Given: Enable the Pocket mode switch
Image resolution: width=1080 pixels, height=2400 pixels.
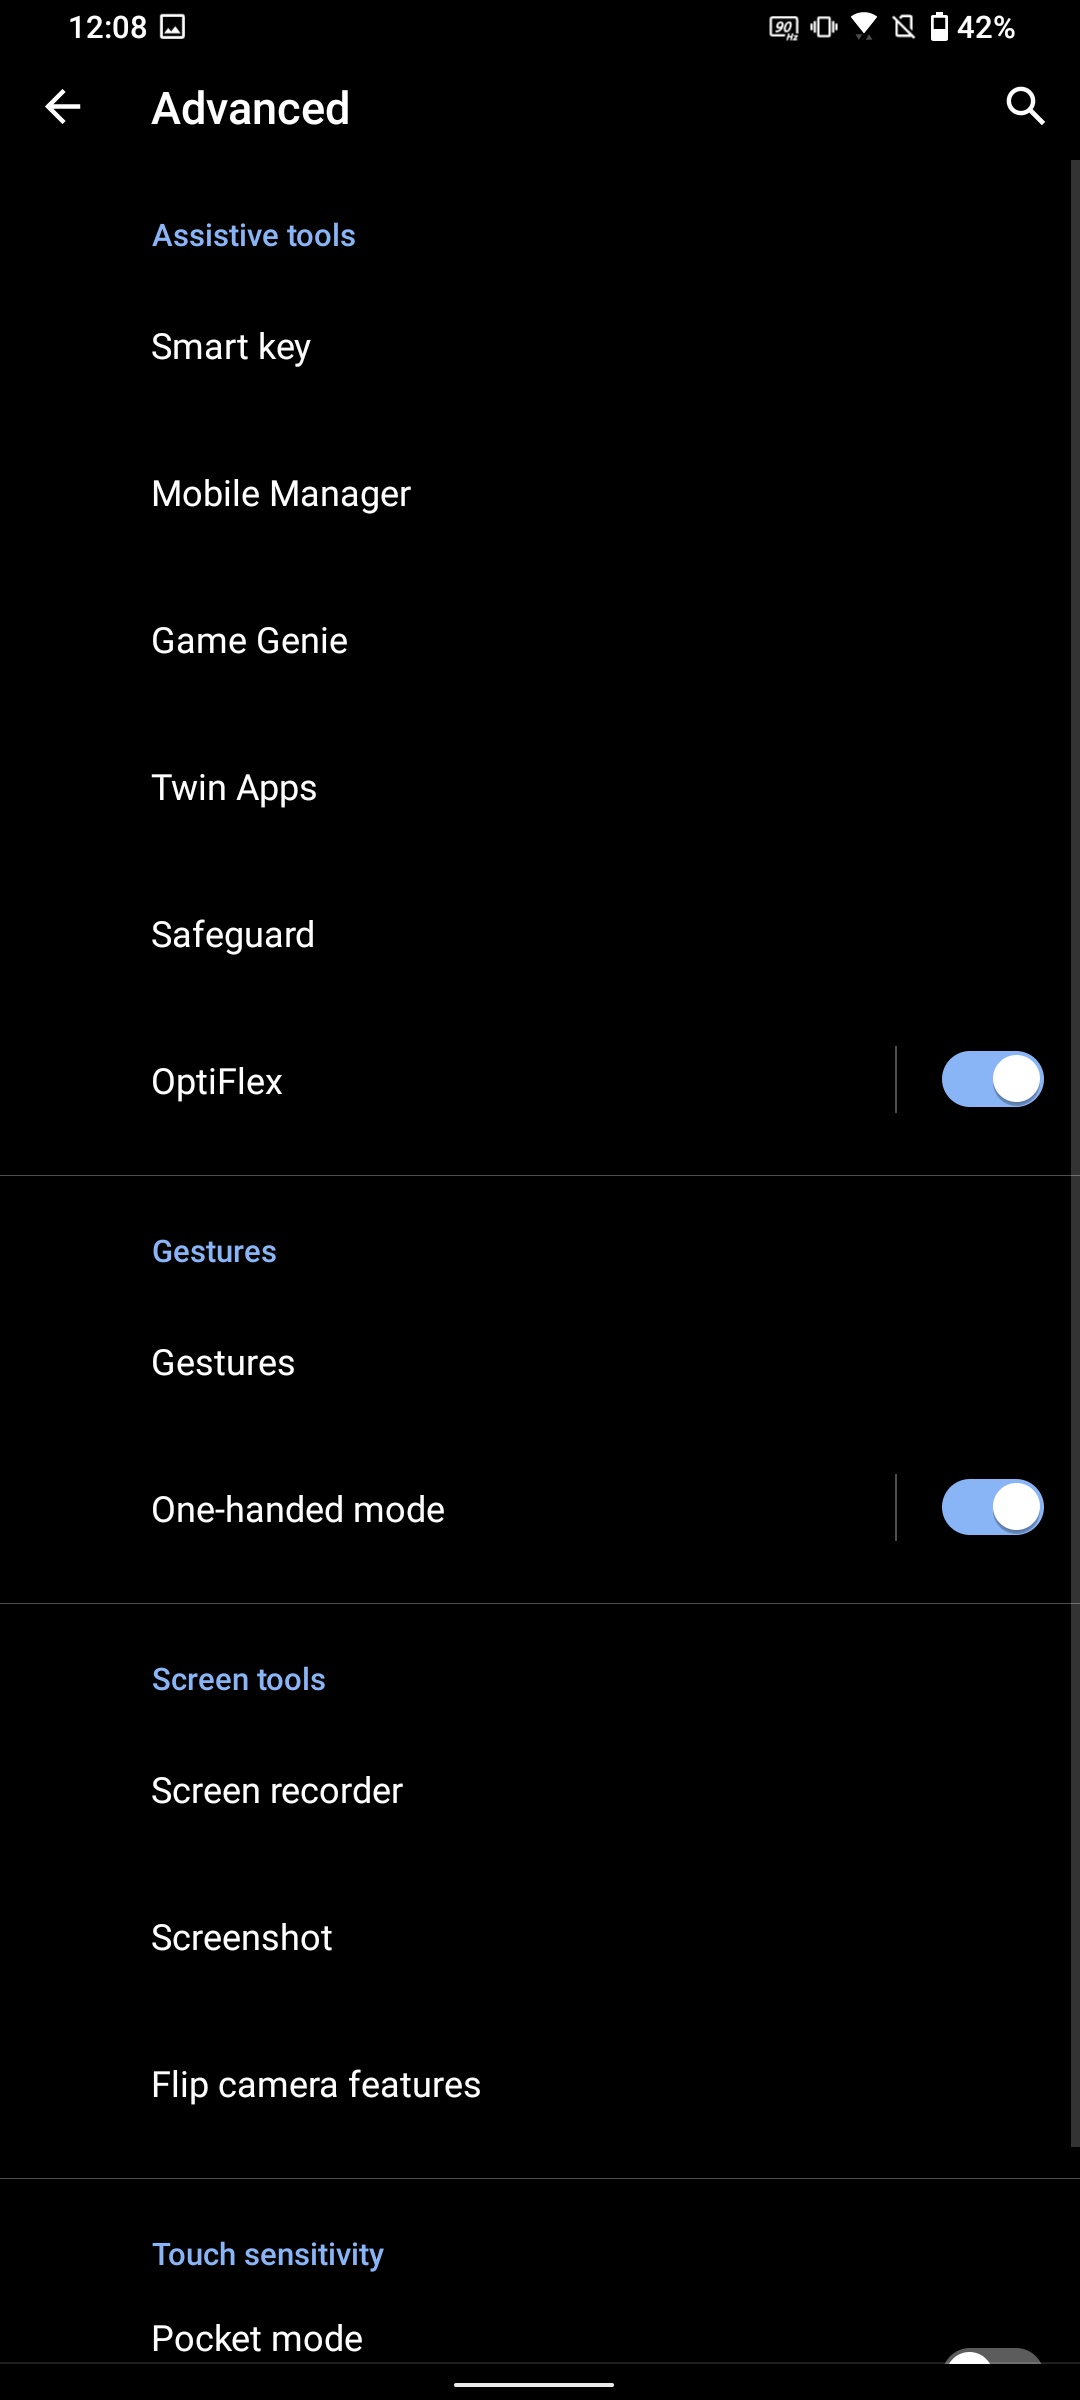Looking at the screenshot, I should click(992, 2354).
